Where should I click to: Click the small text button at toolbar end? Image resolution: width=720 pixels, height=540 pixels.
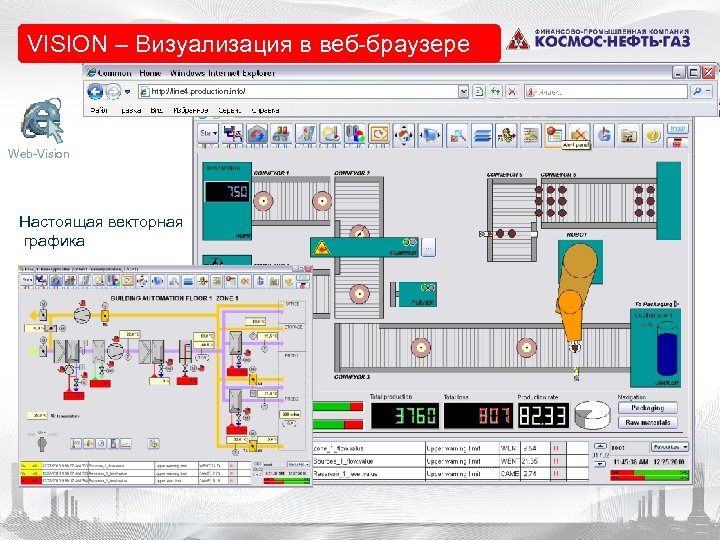click(678, 128)
